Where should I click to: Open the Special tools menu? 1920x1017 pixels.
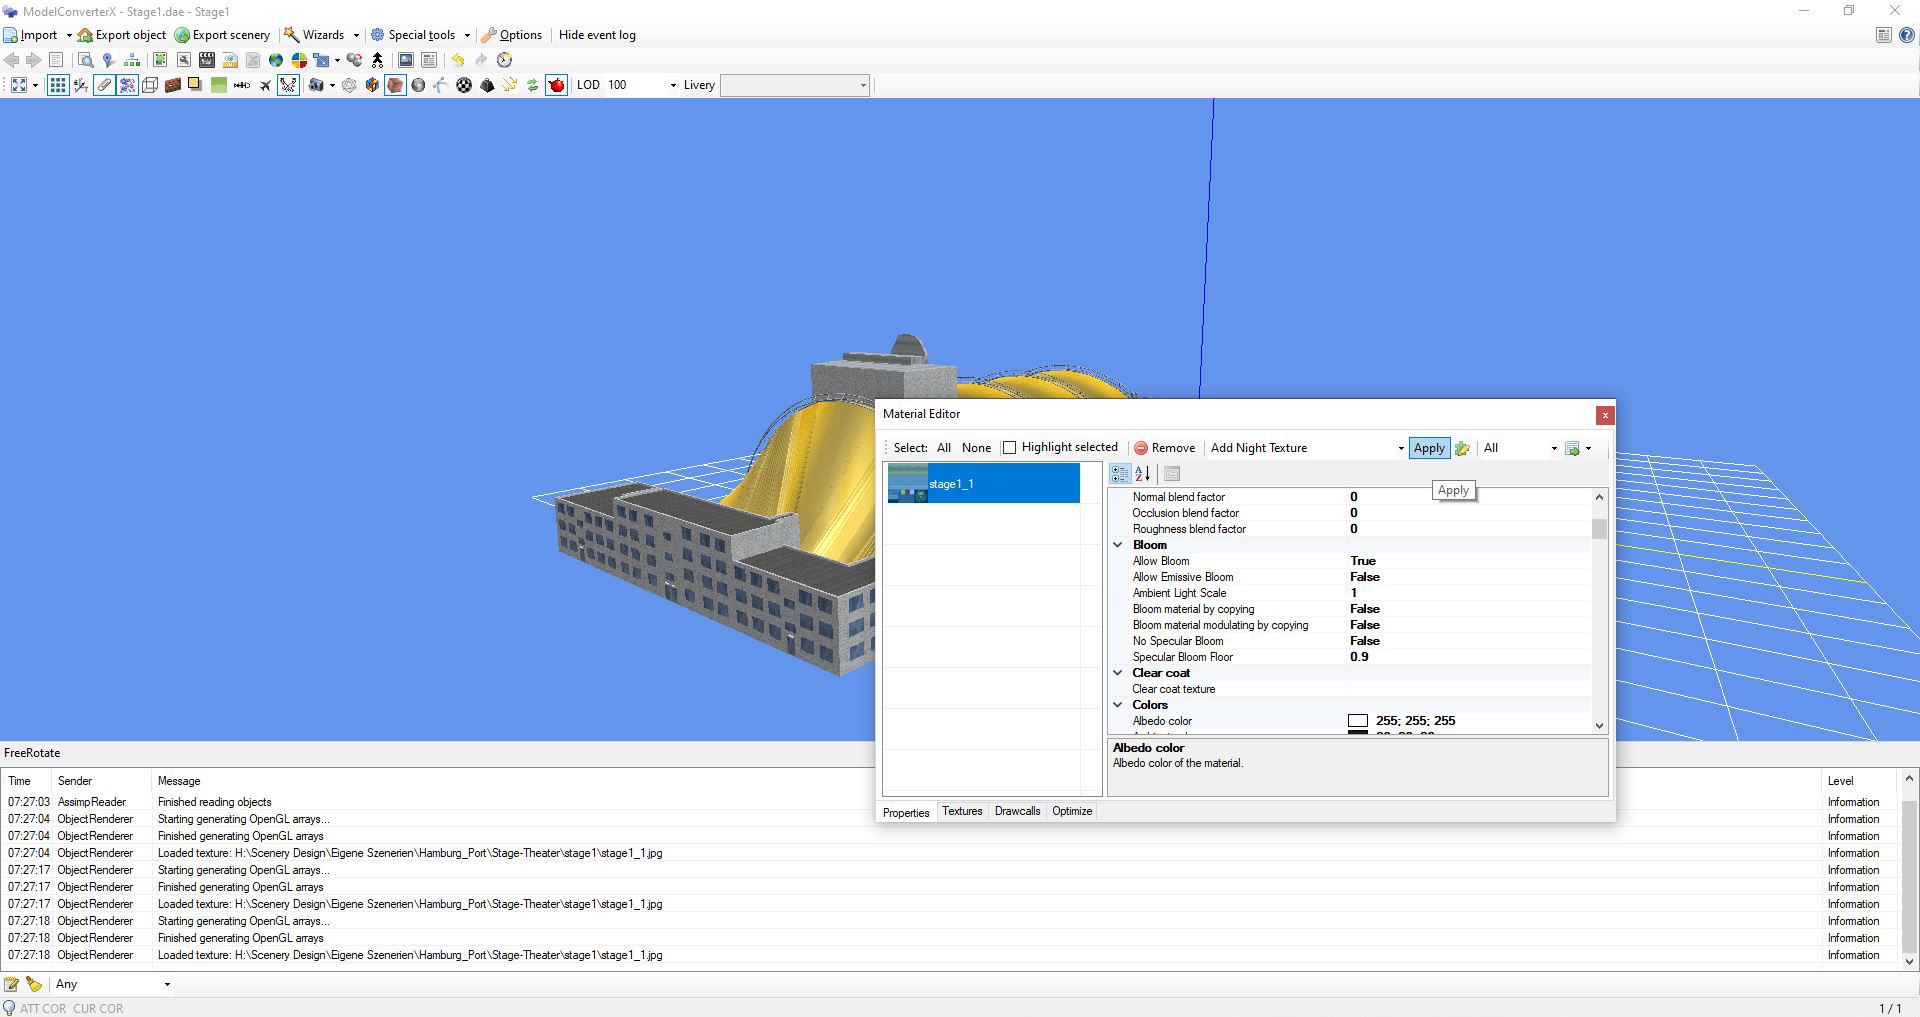[420, 35]
